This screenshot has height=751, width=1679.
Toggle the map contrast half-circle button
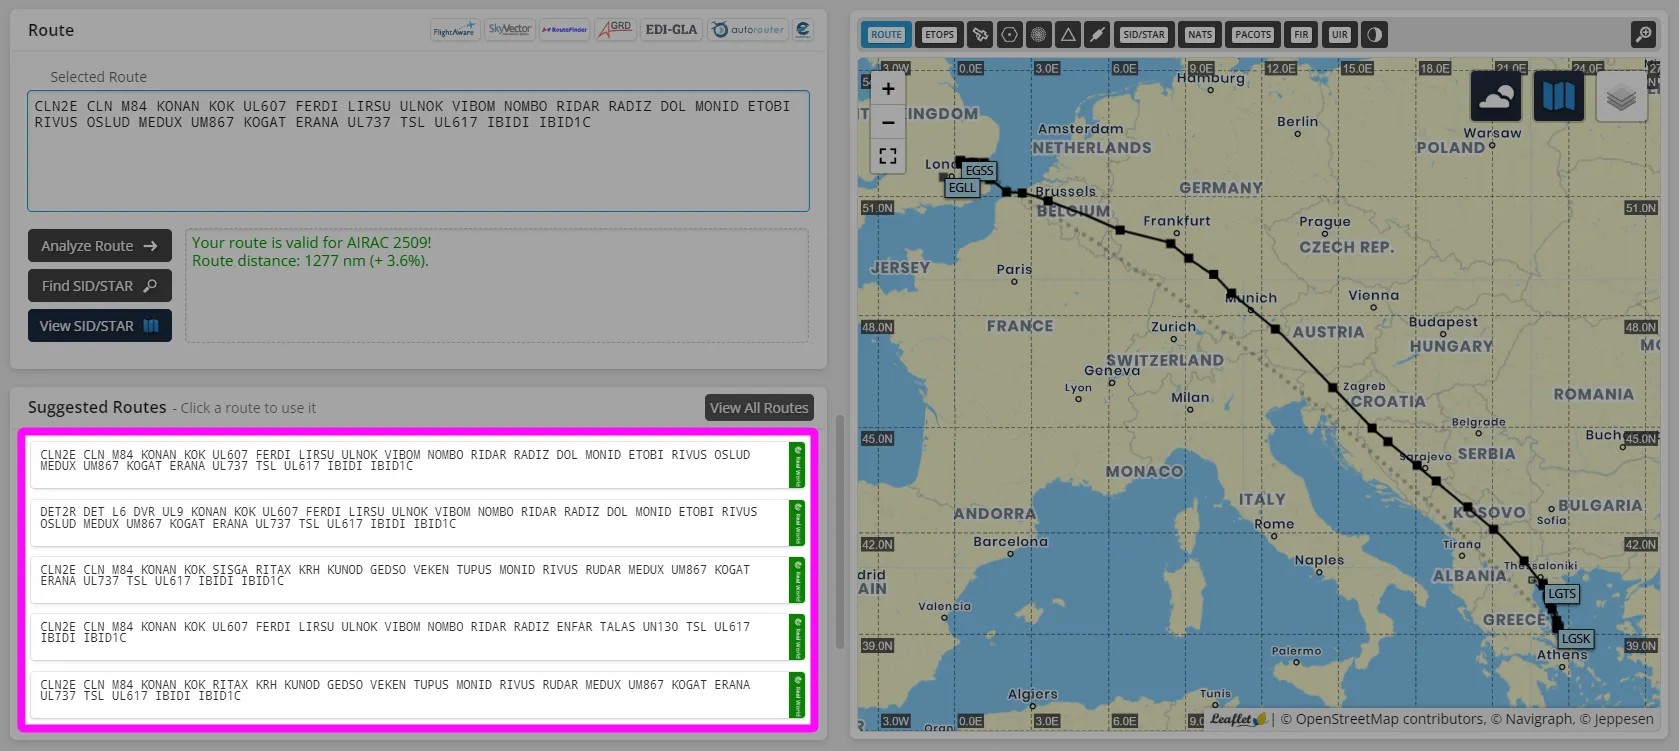pos(1375,35)
